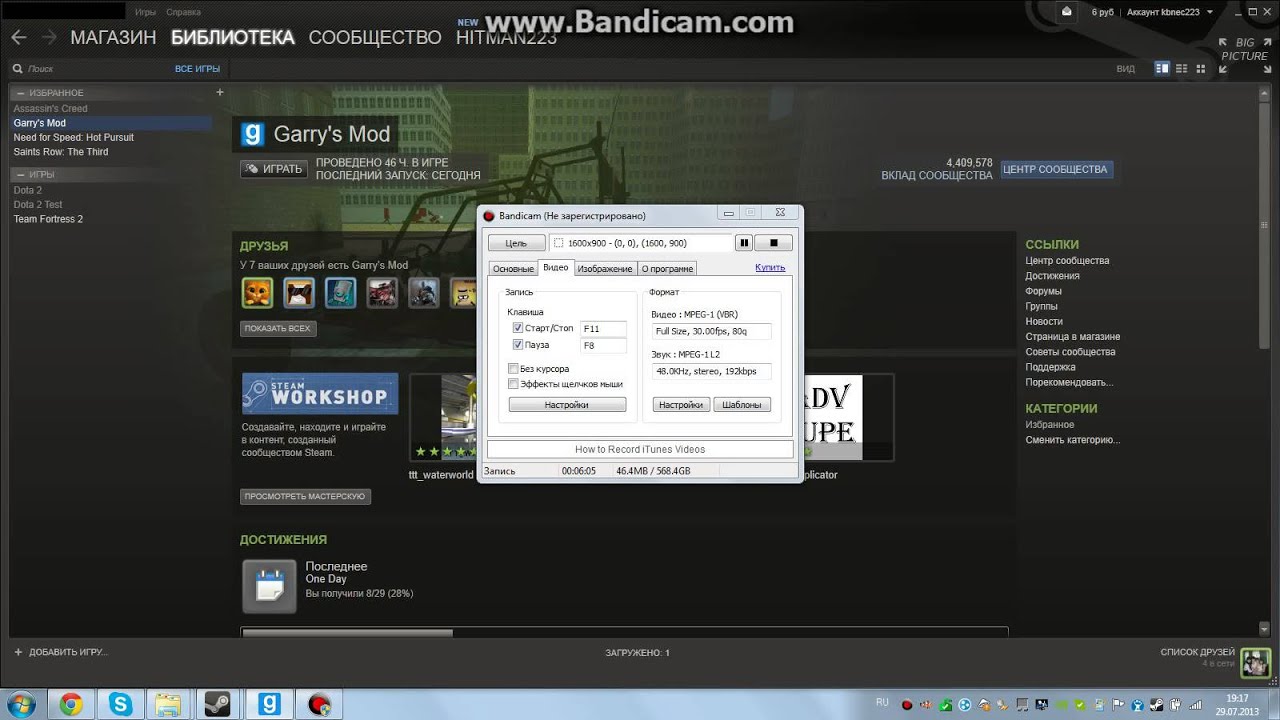Screen dimensions: 1280x720
Task: Open the HITMAN223 profile section
Action: [x=505, y=38]
